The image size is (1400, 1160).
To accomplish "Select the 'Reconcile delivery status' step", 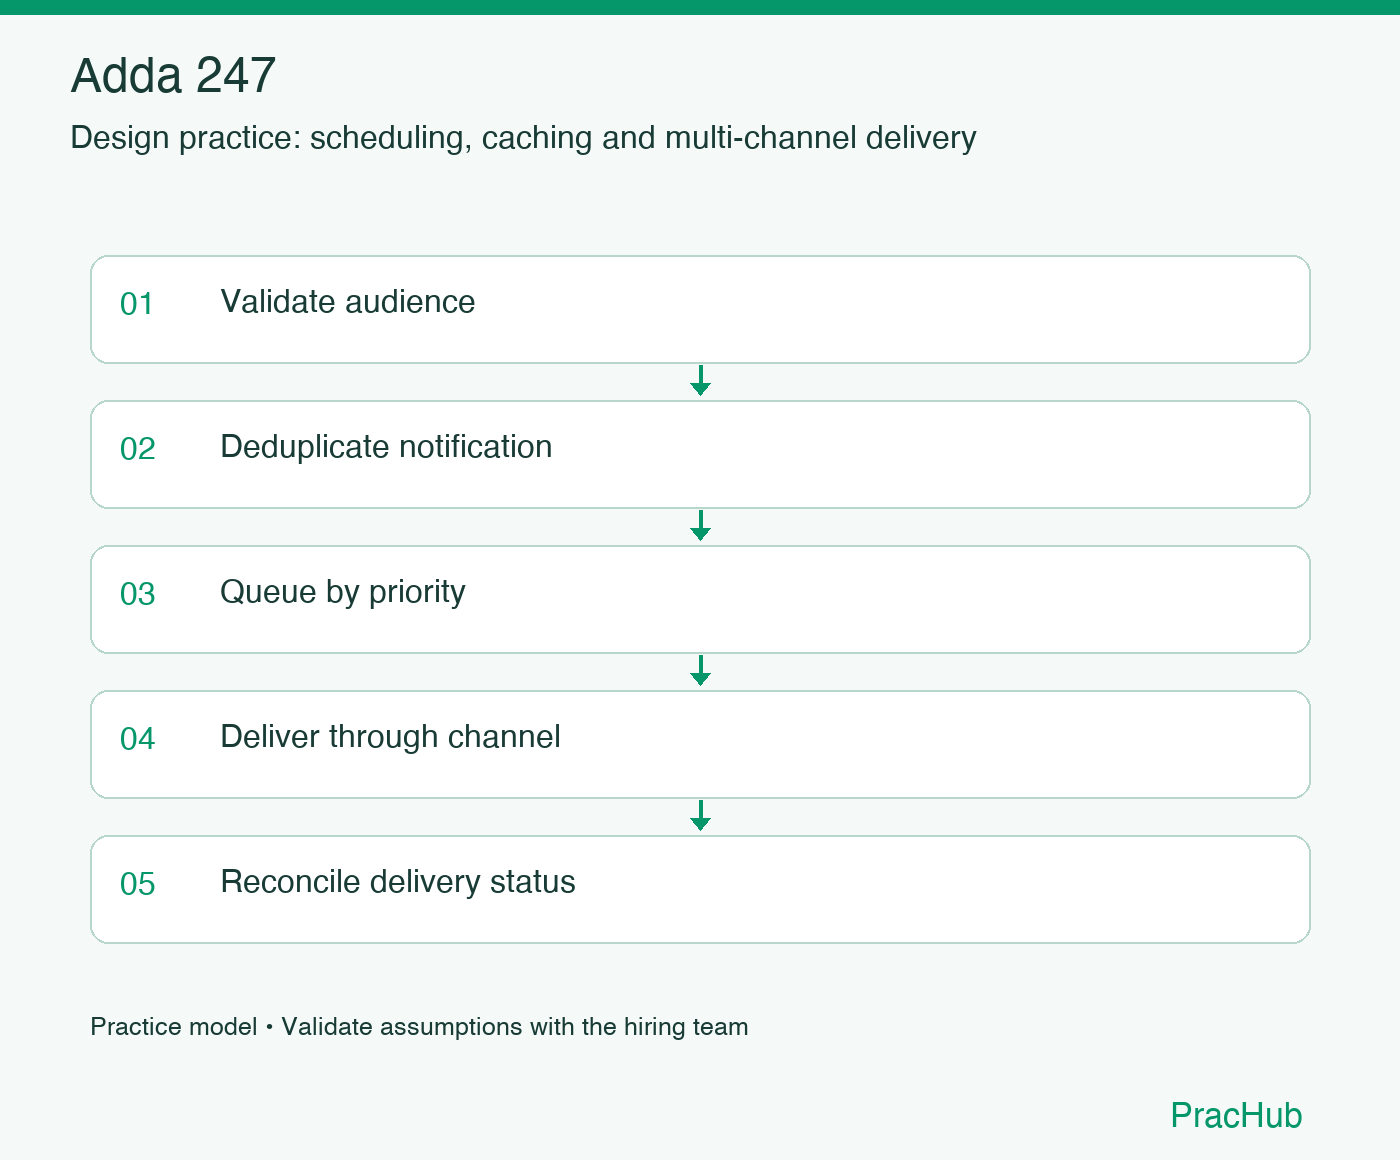I will coord(700,889).
